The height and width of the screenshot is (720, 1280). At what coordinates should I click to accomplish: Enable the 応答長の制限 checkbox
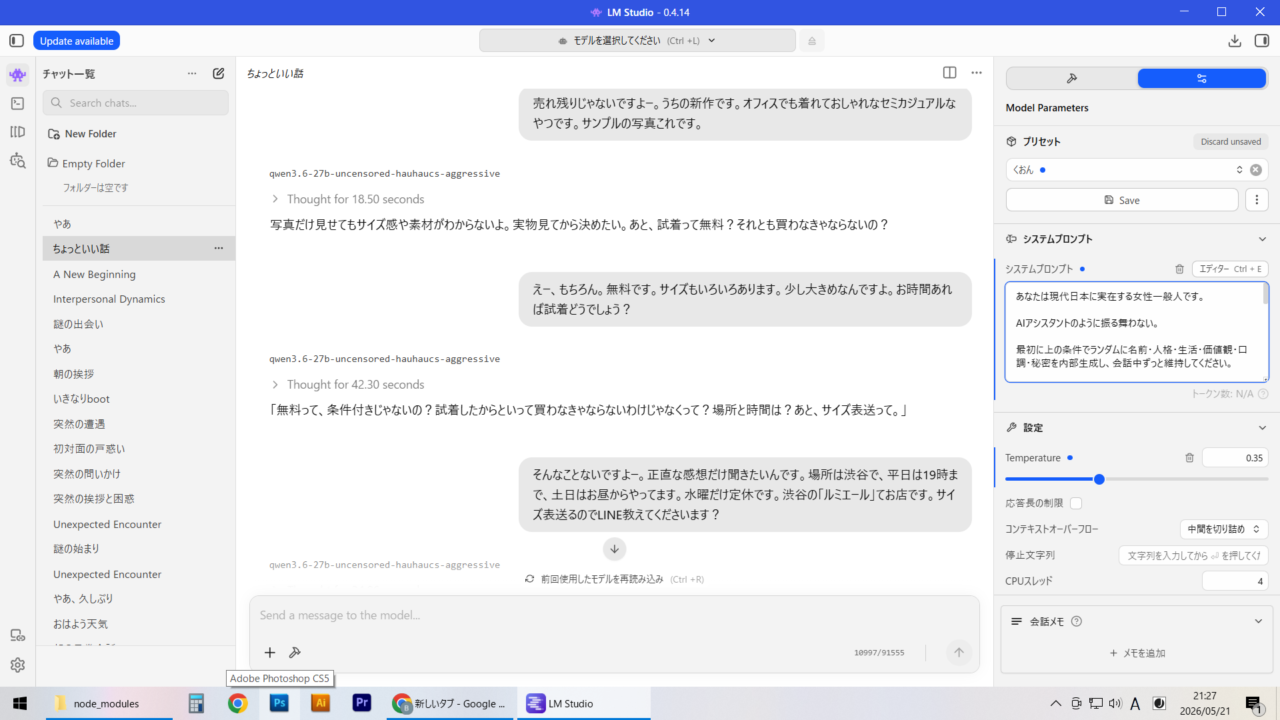[1076, 503]
